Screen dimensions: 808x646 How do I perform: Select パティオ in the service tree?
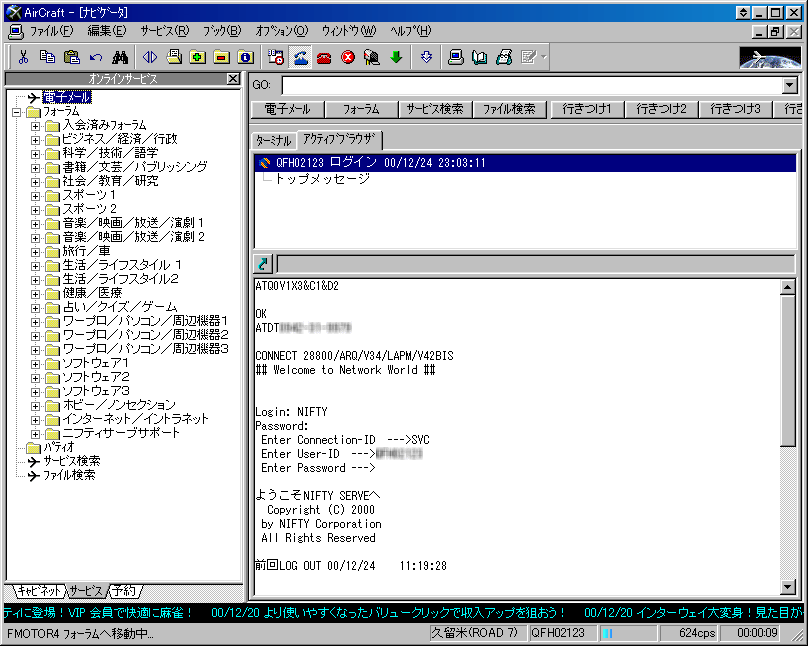tap(58, 447)
